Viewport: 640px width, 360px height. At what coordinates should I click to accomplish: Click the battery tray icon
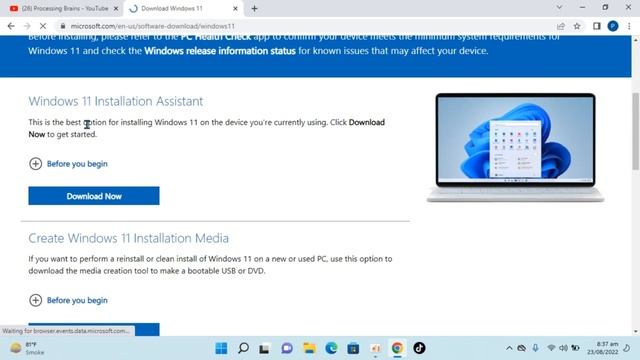(x=576, y=348)
